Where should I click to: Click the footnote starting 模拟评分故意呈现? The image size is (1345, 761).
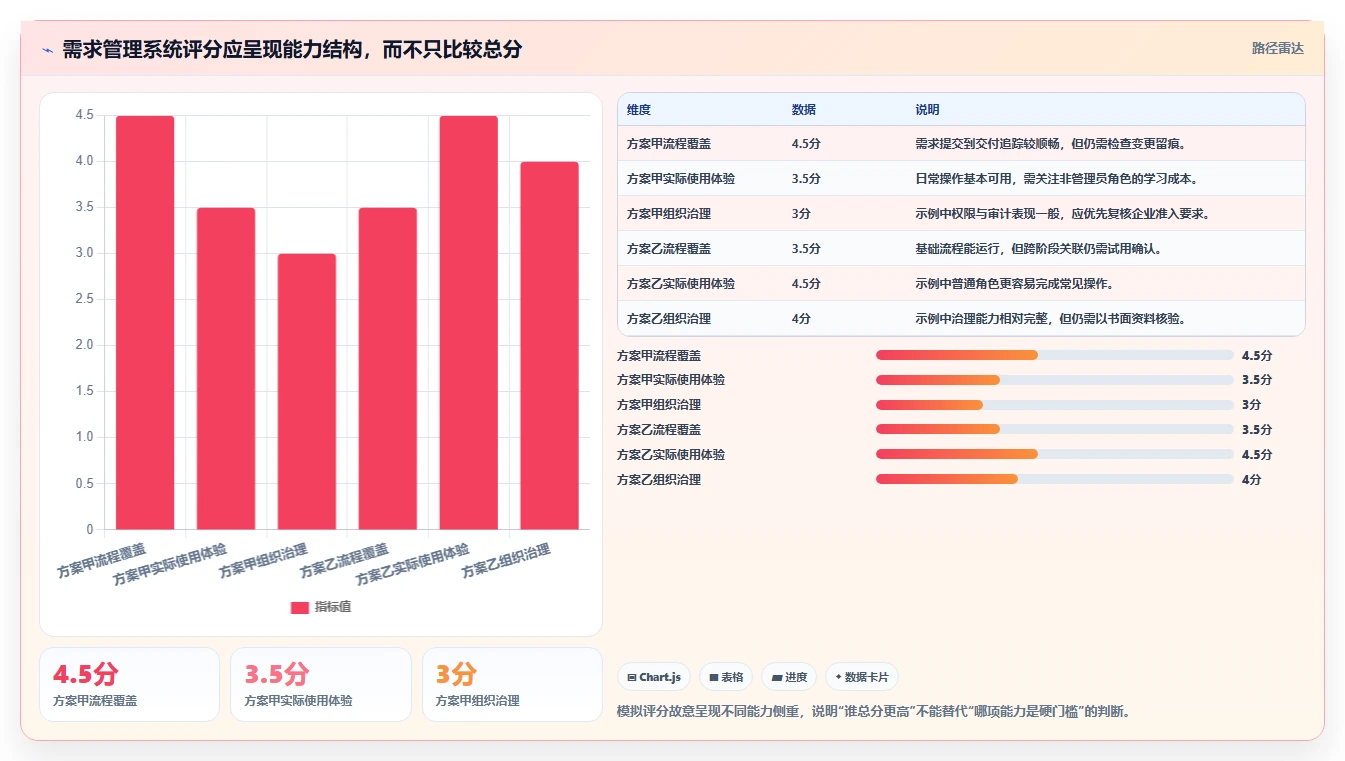tap(873, 712)
